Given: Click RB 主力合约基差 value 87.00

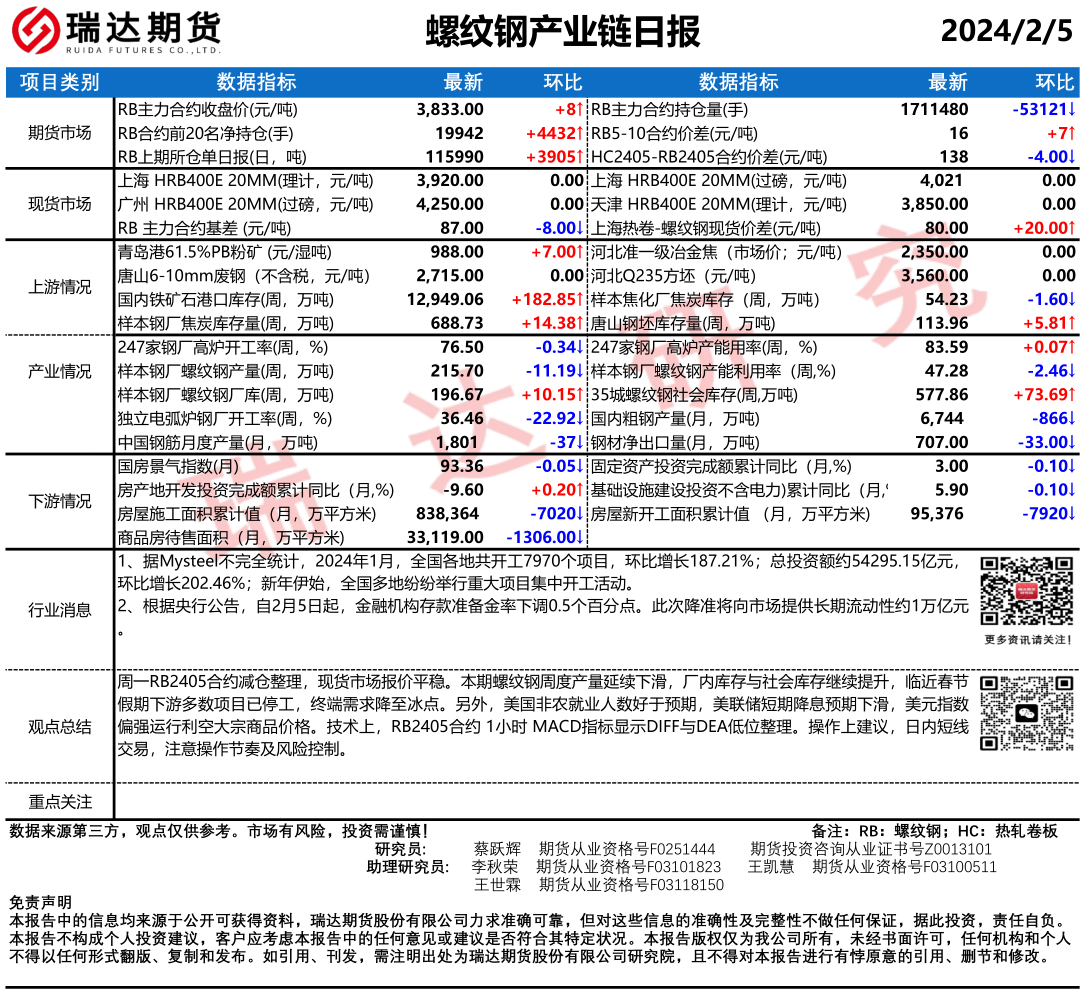Looking at the screenshot, I should tap(462, 228).
